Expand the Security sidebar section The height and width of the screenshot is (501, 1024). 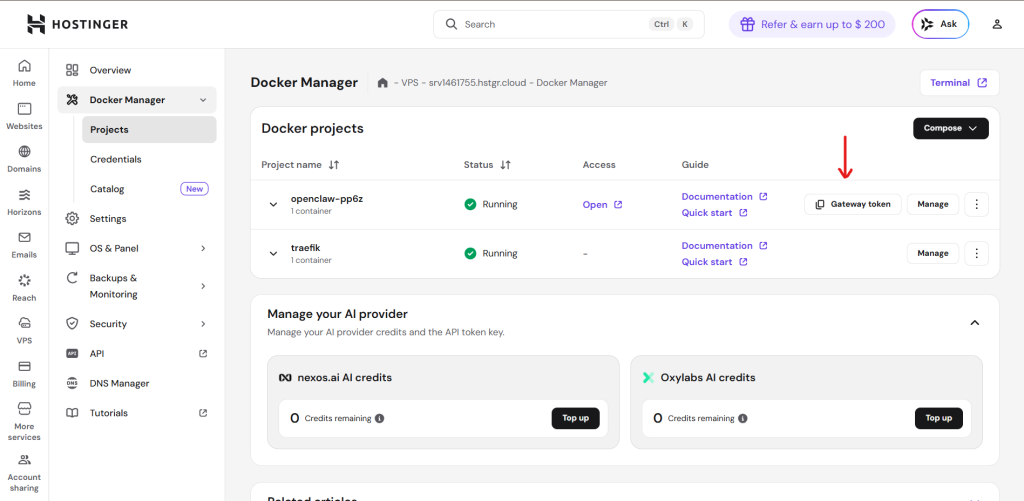(x=203, y=324)
